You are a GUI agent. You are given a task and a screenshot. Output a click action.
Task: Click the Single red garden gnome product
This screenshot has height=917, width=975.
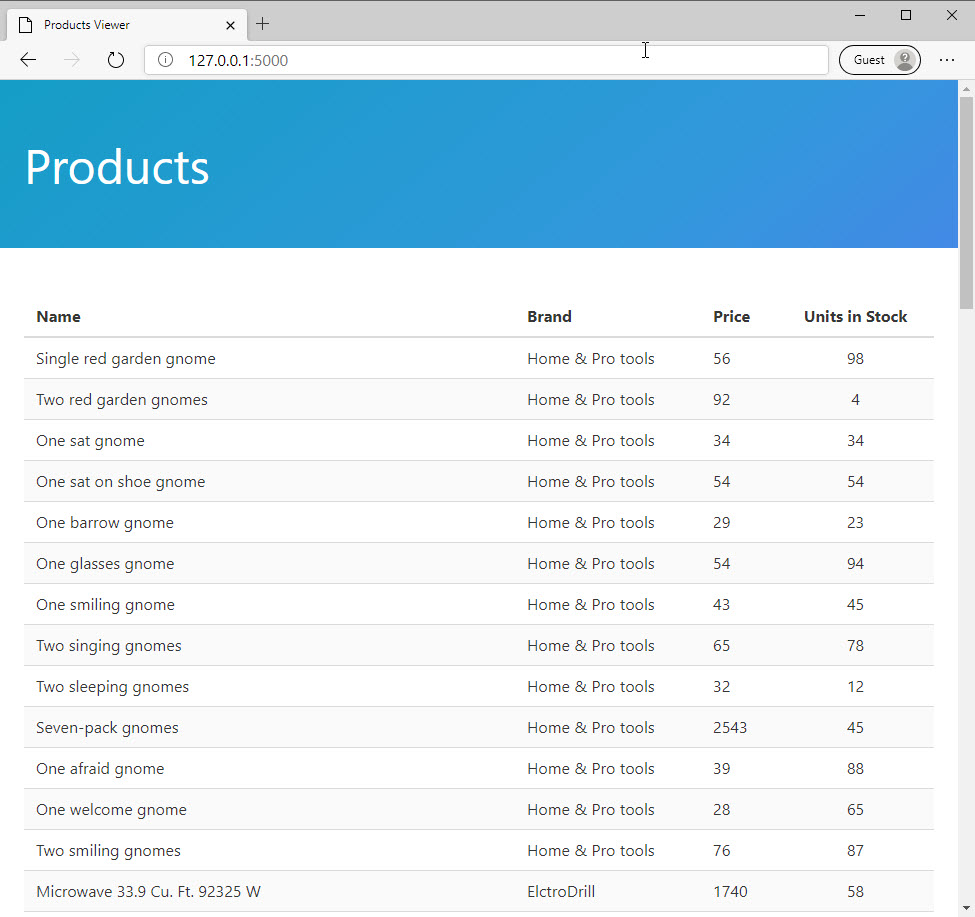(125, 358)
